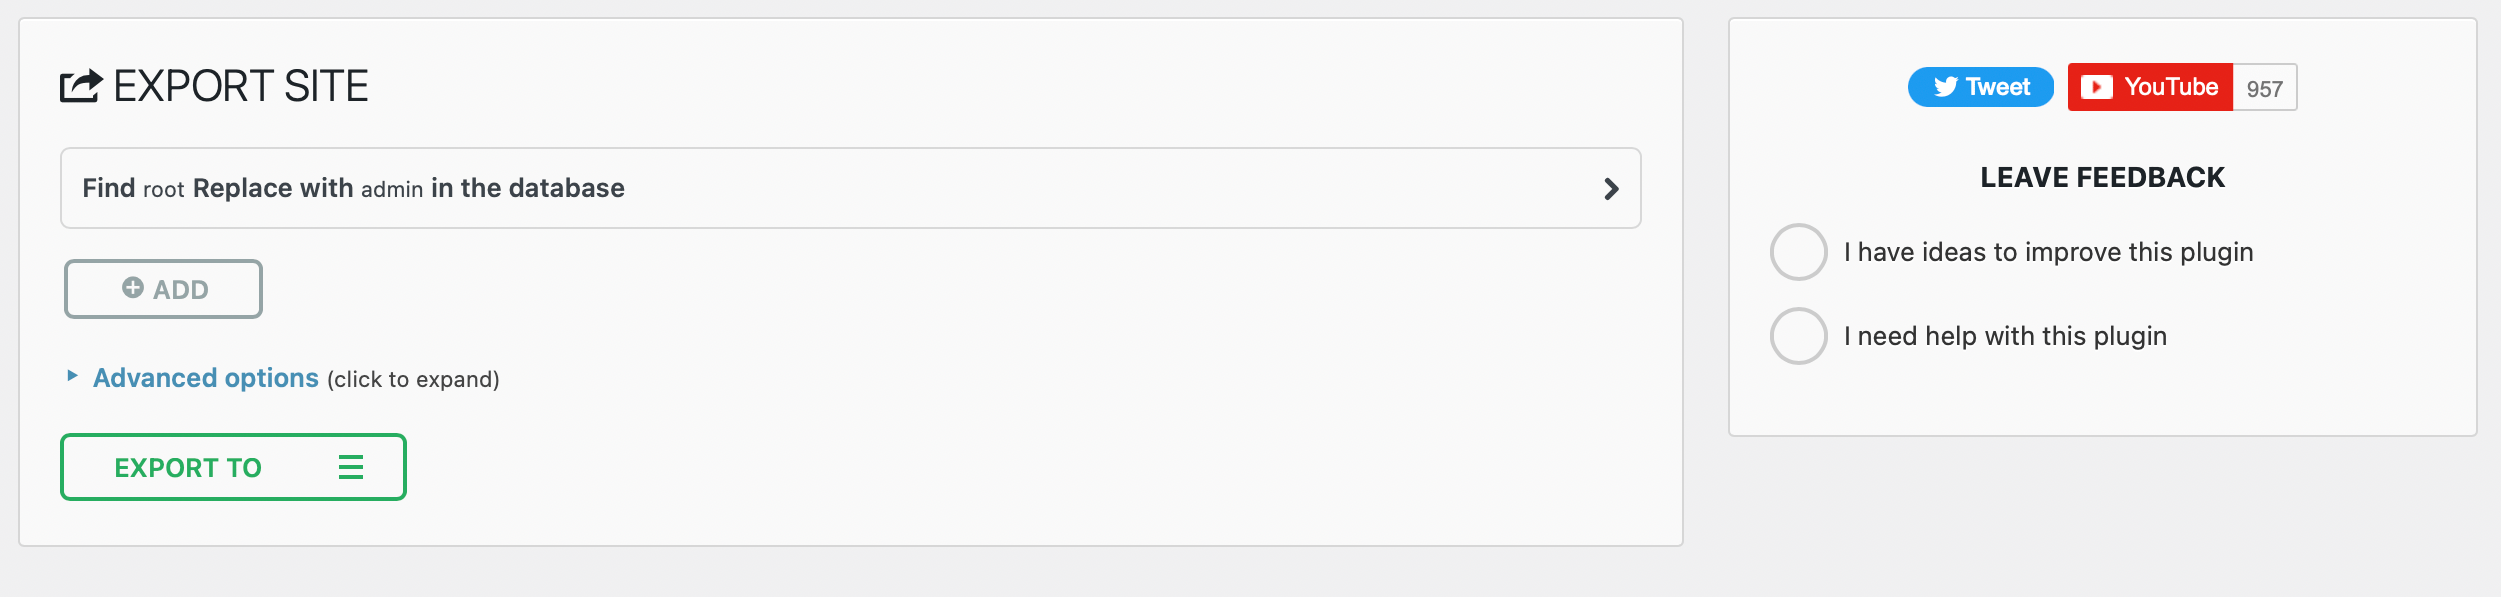Select 'I need help with this plugin'
The height and width of the screenshot is (597, 2501).
coord(1798,336)
